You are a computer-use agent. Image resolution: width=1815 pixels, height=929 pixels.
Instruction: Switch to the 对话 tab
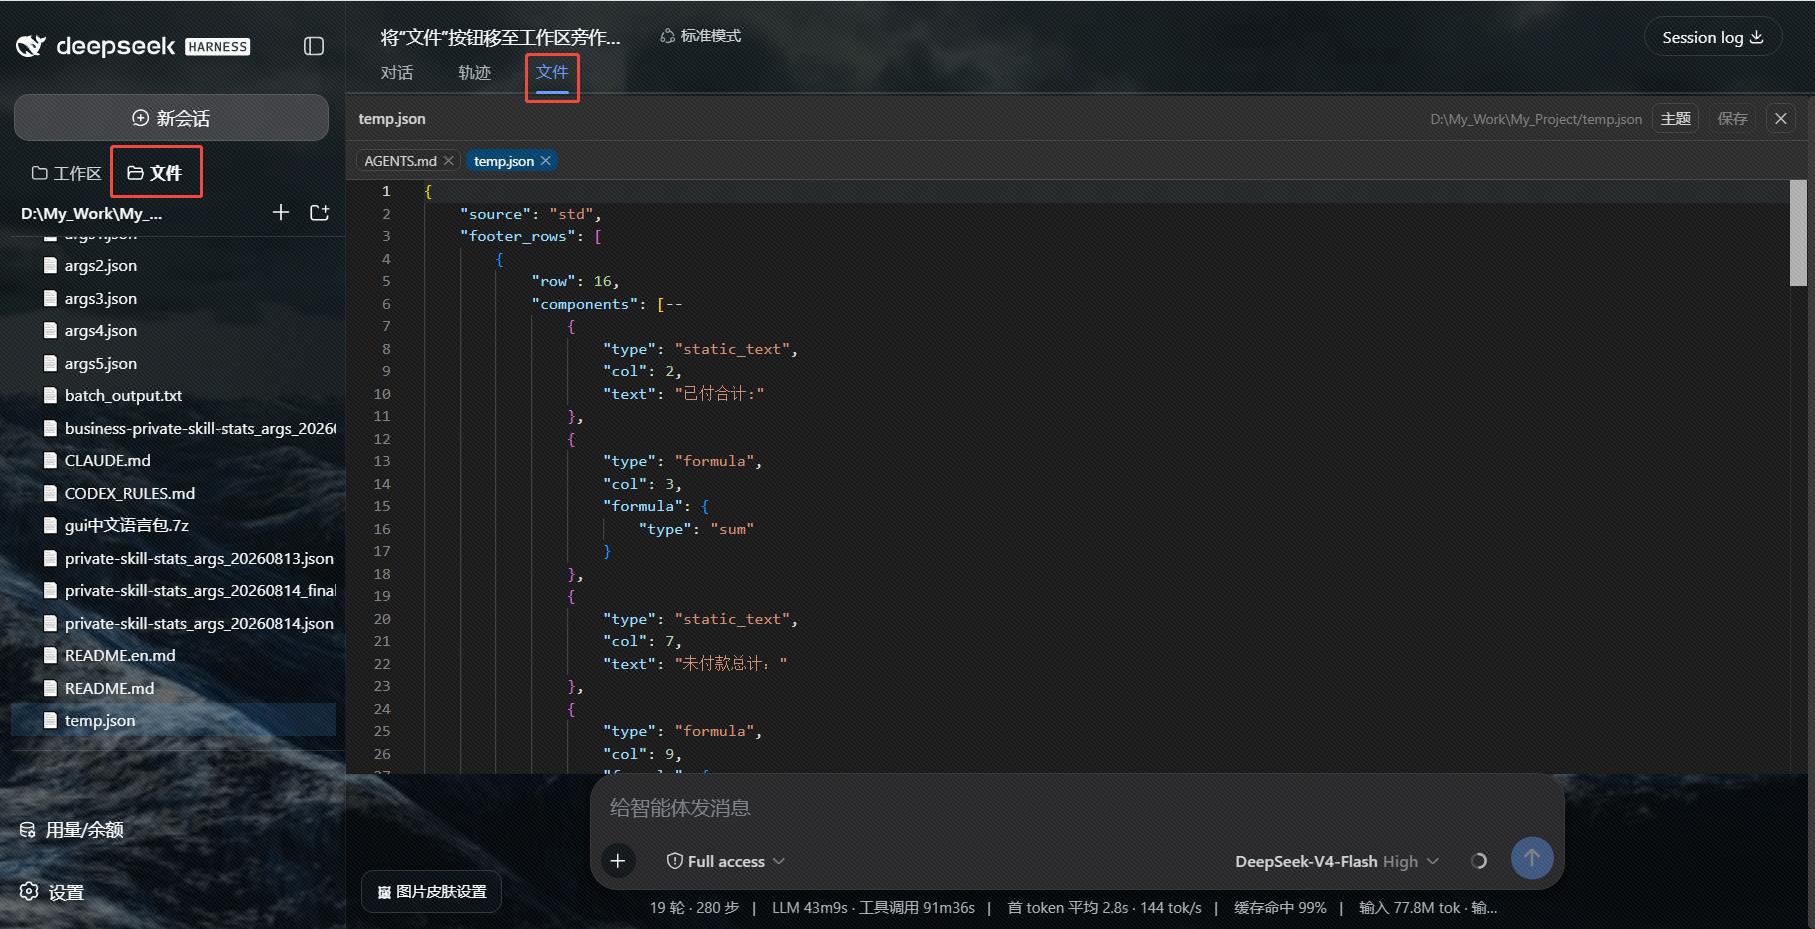point(397,73)
